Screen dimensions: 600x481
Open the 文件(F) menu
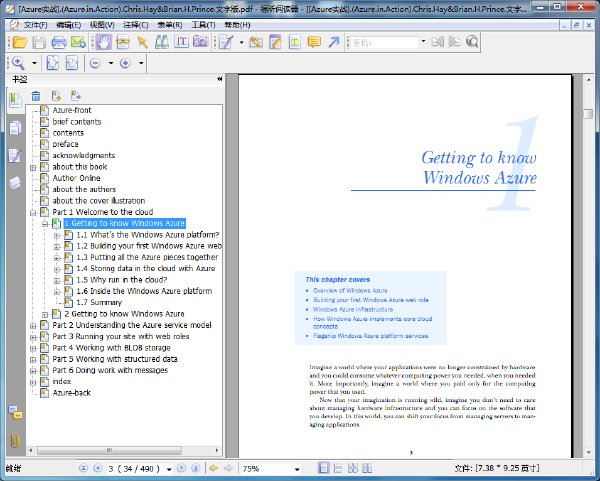click(36, 25)
